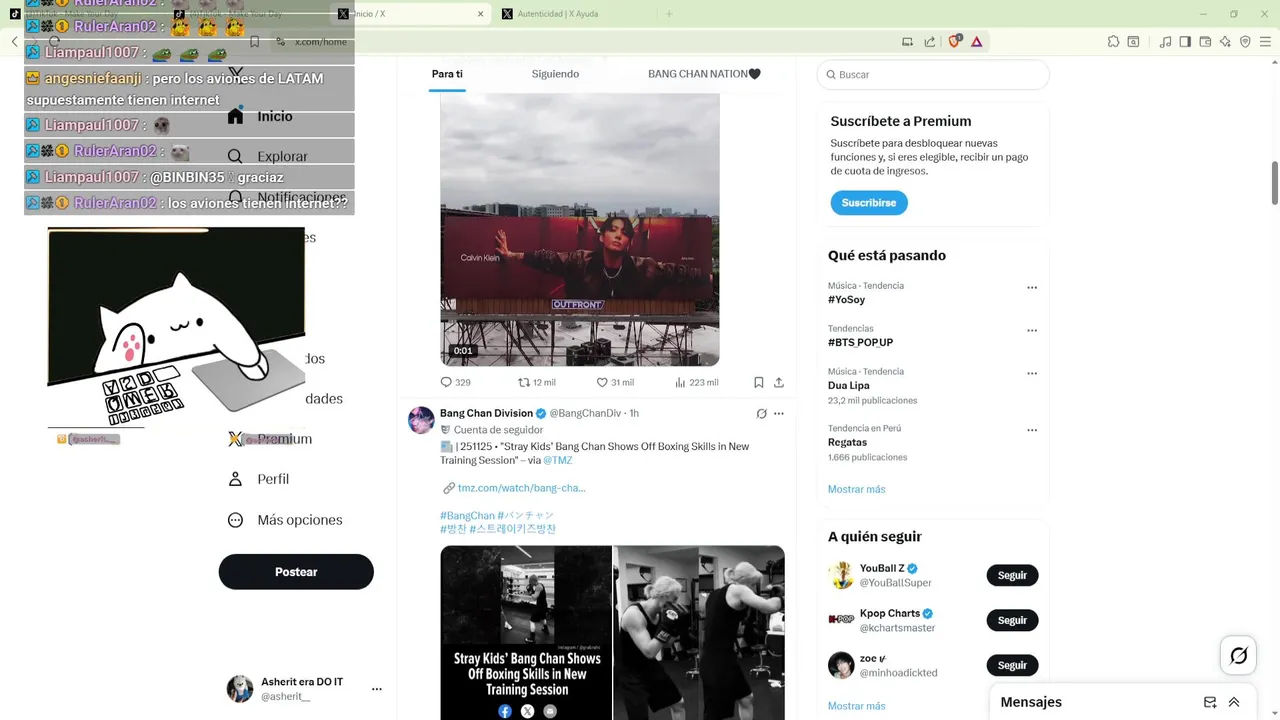Click the music note media control icon
Image resolution: width=1280 pixels, height=720 pixels.
[x=1165, y=41]
